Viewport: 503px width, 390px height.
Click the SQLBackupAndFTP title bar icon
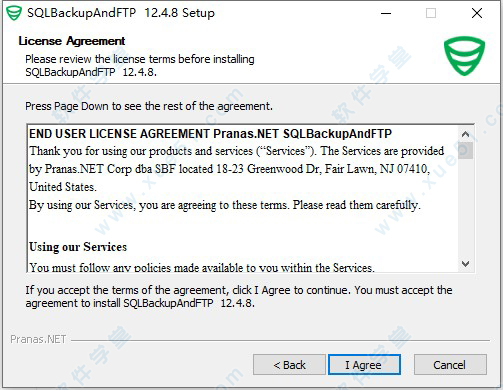[x=14, y=13]
